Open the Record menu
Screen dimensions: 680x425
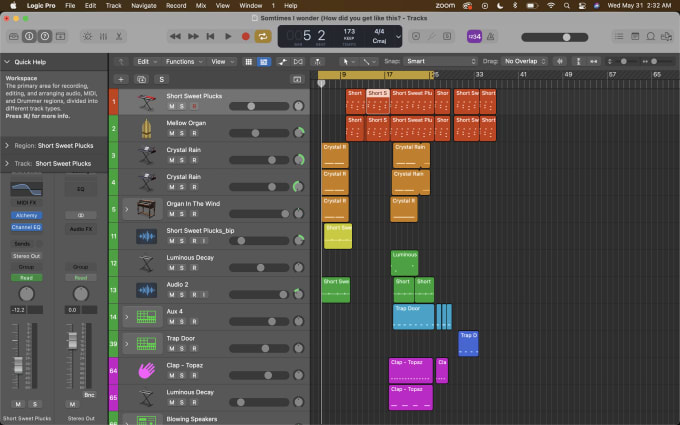click(176, 6)
